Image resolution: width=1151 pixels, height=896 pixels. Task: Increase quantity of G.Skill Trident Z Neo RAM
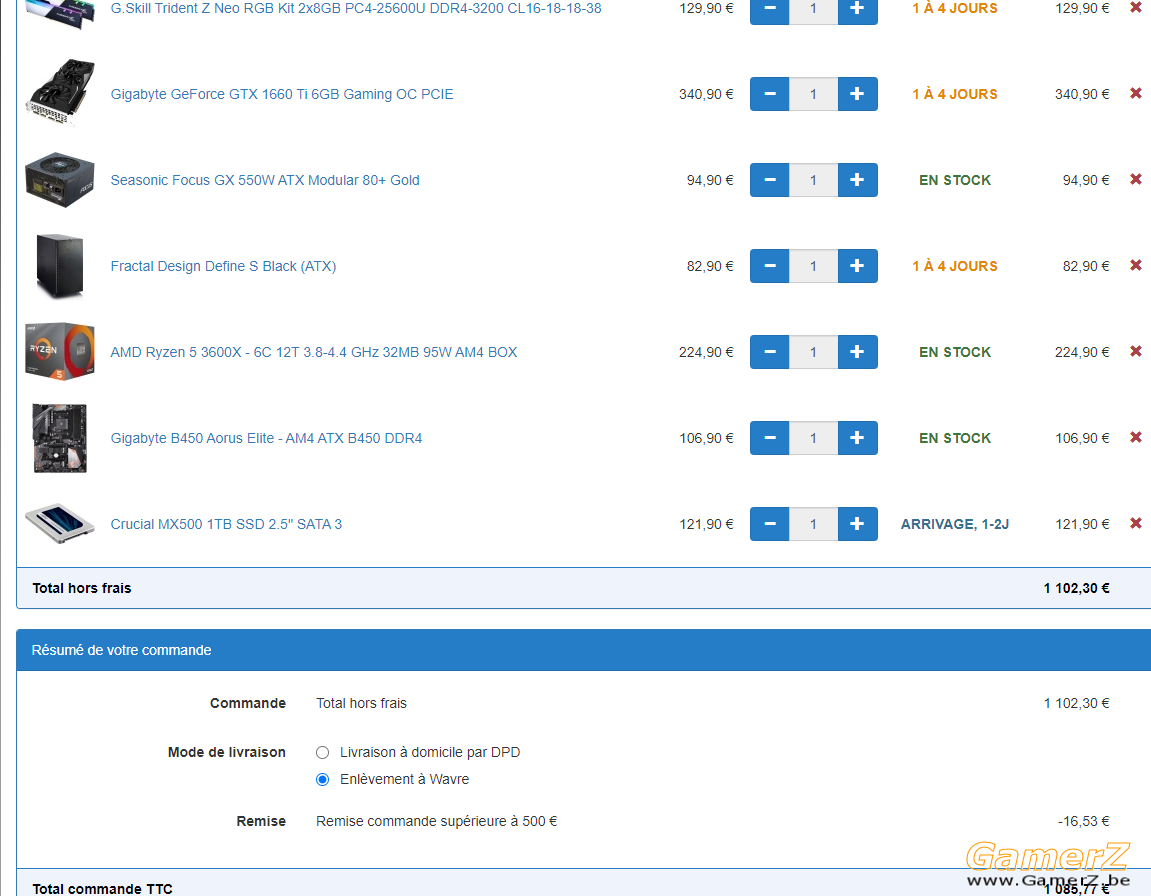[x=857, y=10]
